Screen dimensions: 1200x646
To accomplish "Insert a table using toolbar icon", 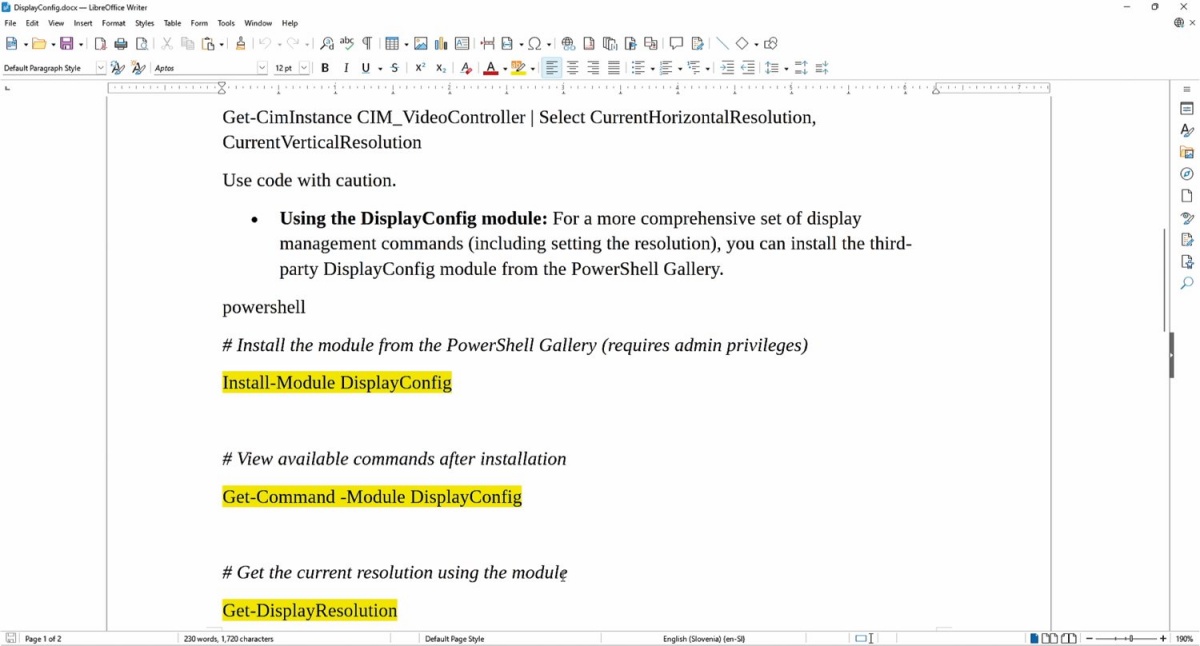I will (392, 43).
